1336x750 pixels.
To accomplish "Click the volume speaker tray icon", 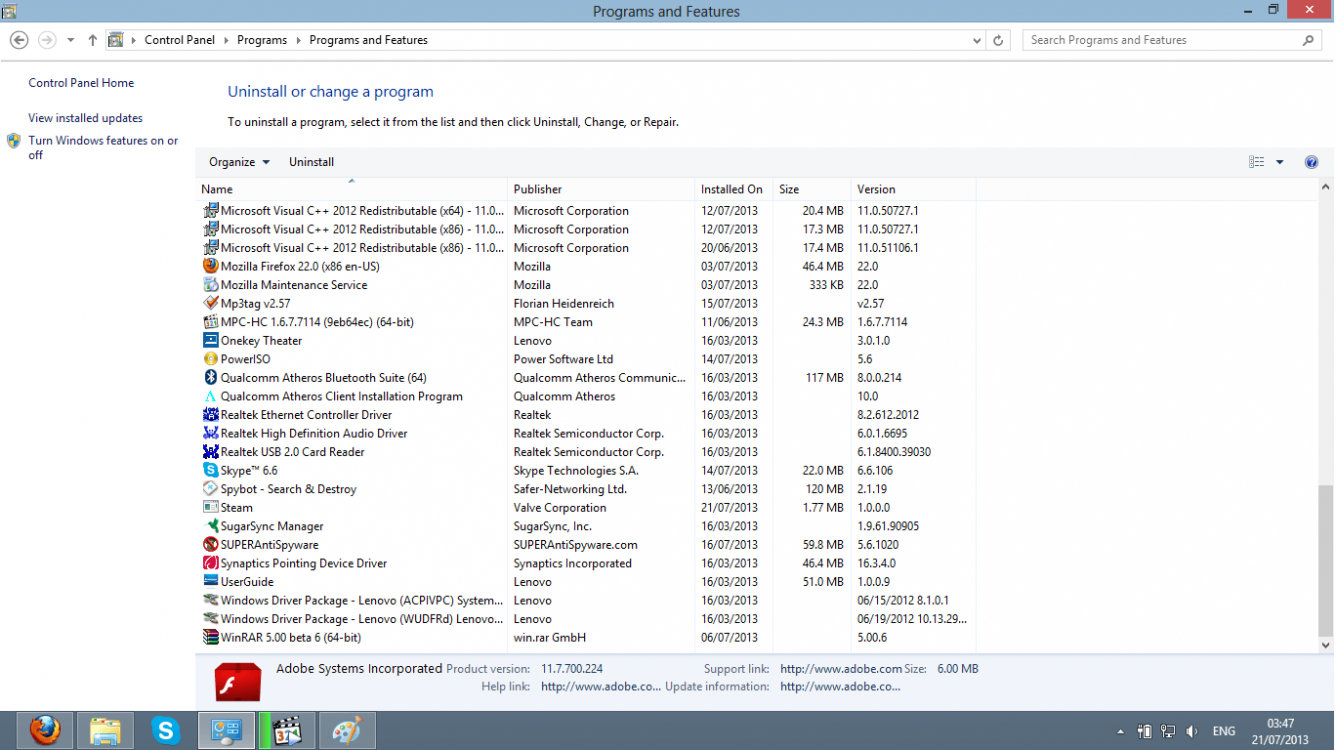I will click(x=1192, y=732).
